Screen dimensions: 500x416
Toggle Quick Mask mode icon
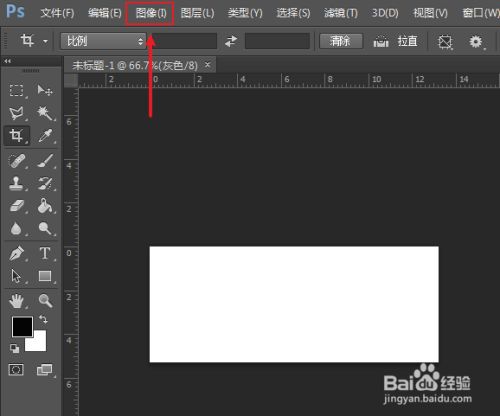pos(16,369)
